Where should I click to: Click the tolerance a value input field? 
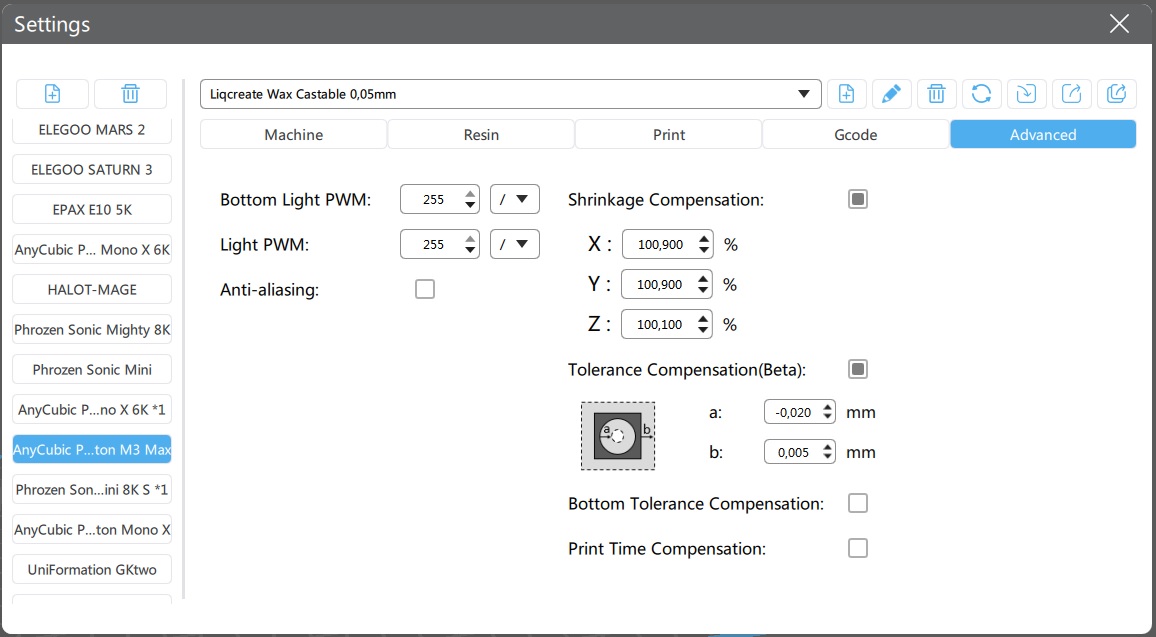coord(791,412)
